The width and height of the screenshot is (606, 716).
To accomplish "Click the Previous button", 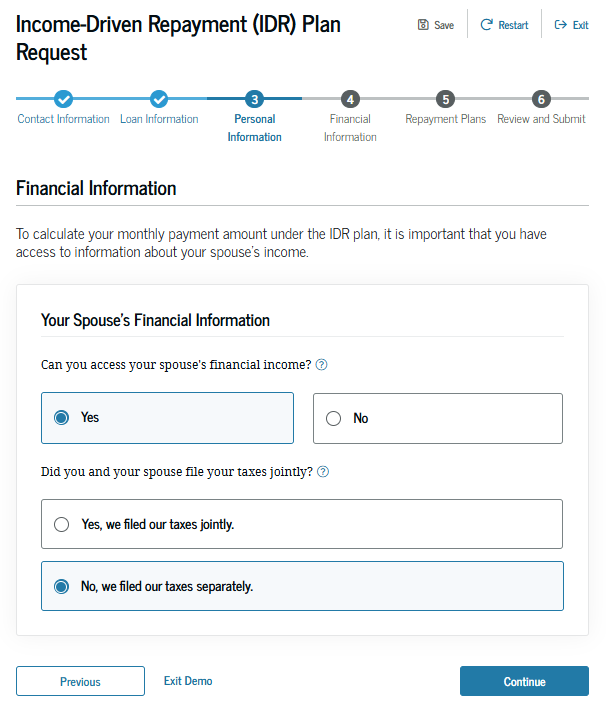I will pyautogui.click(x=80, y=681).
